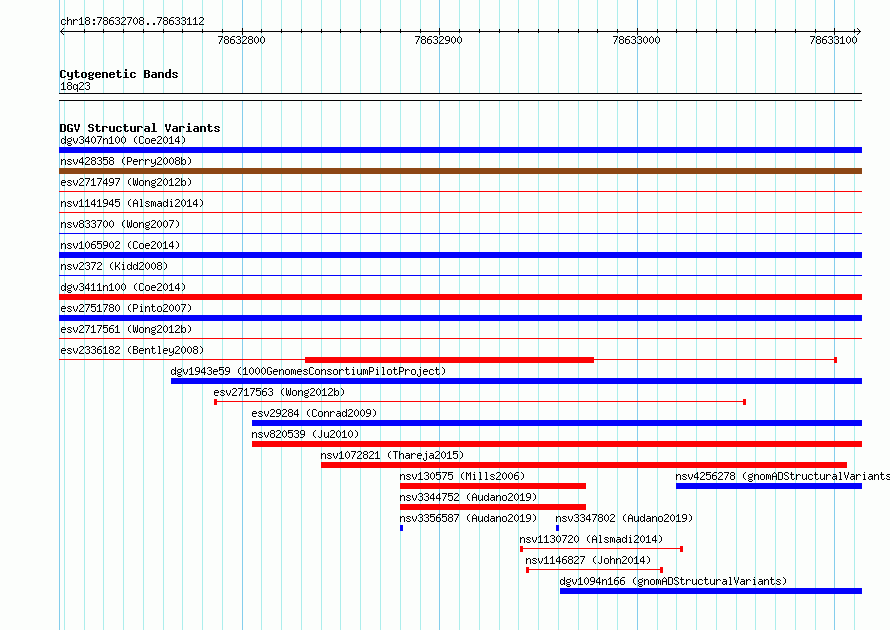This screenshot has width=890, height=630.
Task: Click the 78632800 ruler coordinate
Action: [x=241, y=40]
